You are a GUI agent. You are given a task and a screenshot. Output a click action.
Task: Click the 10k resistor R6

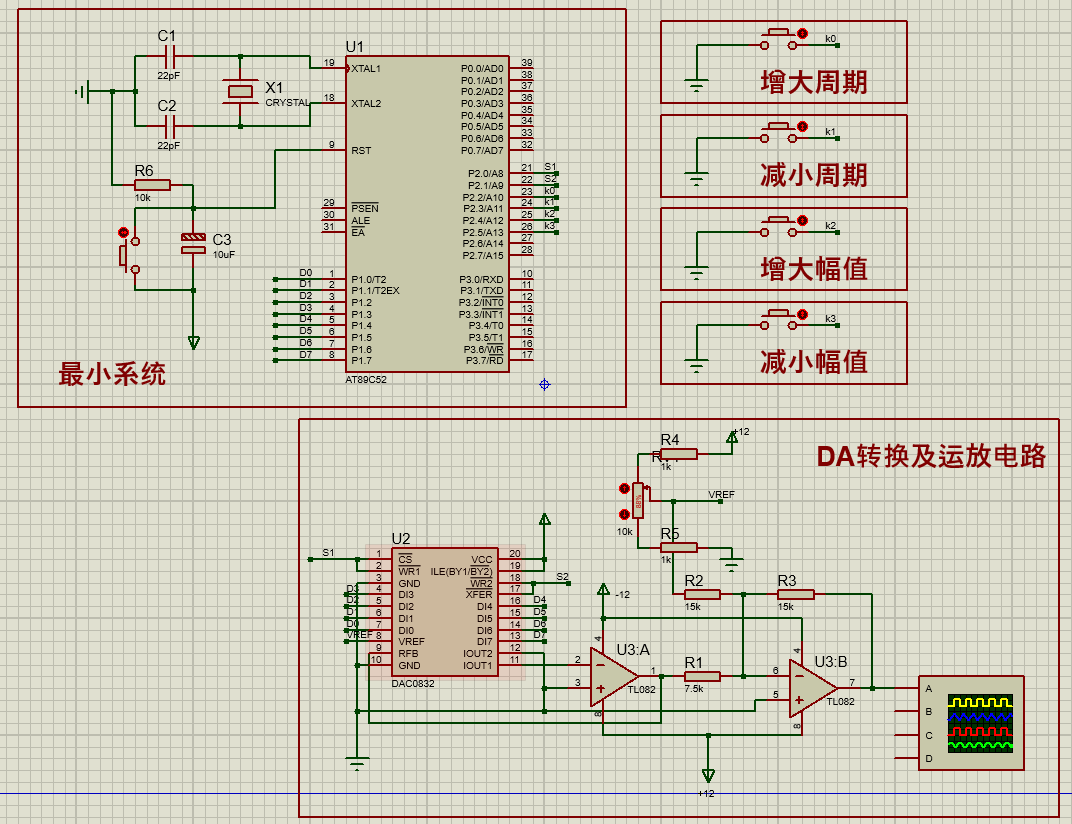tap(150, 185)
